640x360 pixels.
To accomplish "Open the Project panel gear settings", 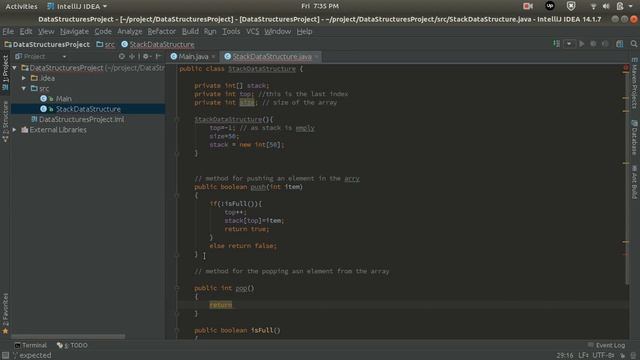I will pos(146,56).
